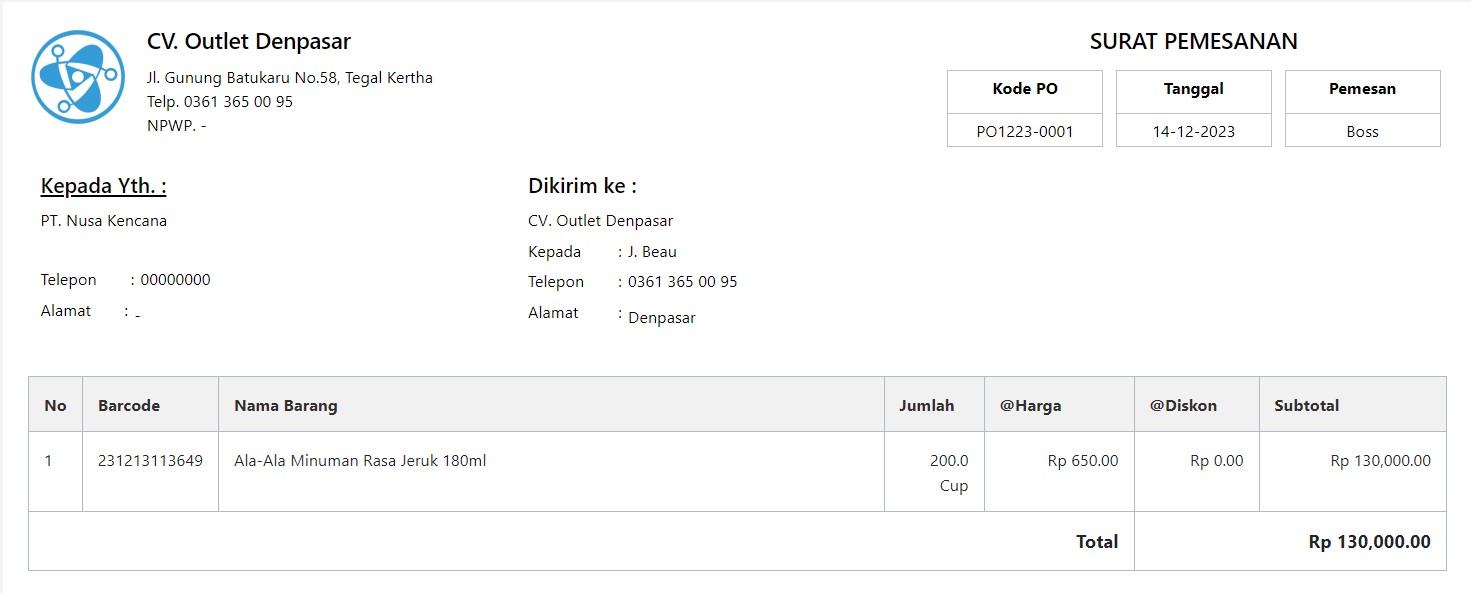Click the Nama Barang column header

pyautogui.click(x=286, y=405)
